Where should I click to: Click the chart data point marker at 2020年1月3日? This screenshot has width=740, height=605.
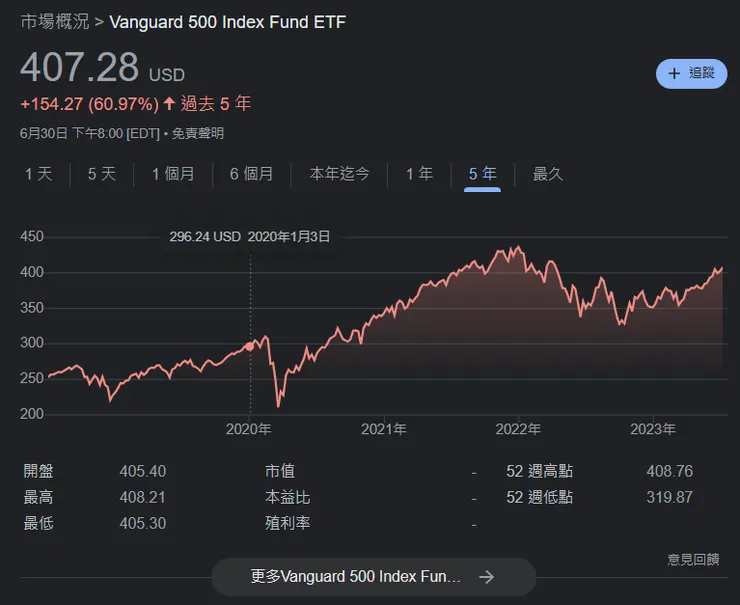[249, 346]
